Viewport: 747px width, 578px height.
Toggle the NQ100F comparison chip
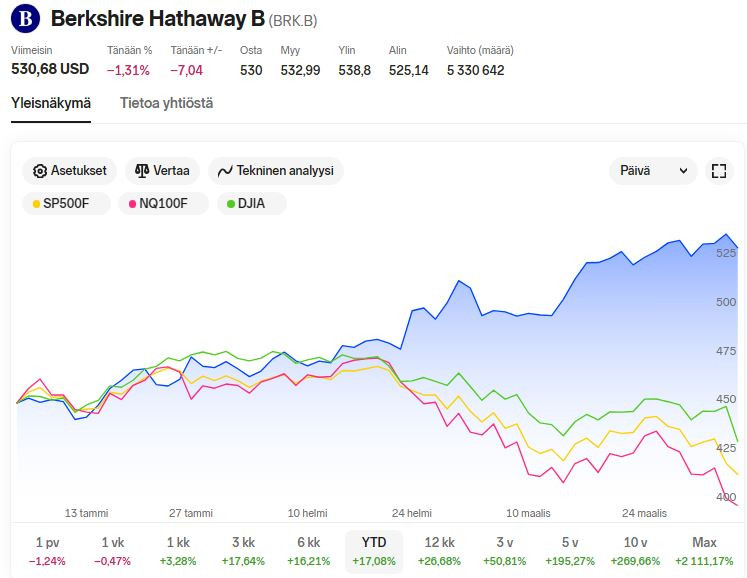pyautogui.click(x=163, y=203)
